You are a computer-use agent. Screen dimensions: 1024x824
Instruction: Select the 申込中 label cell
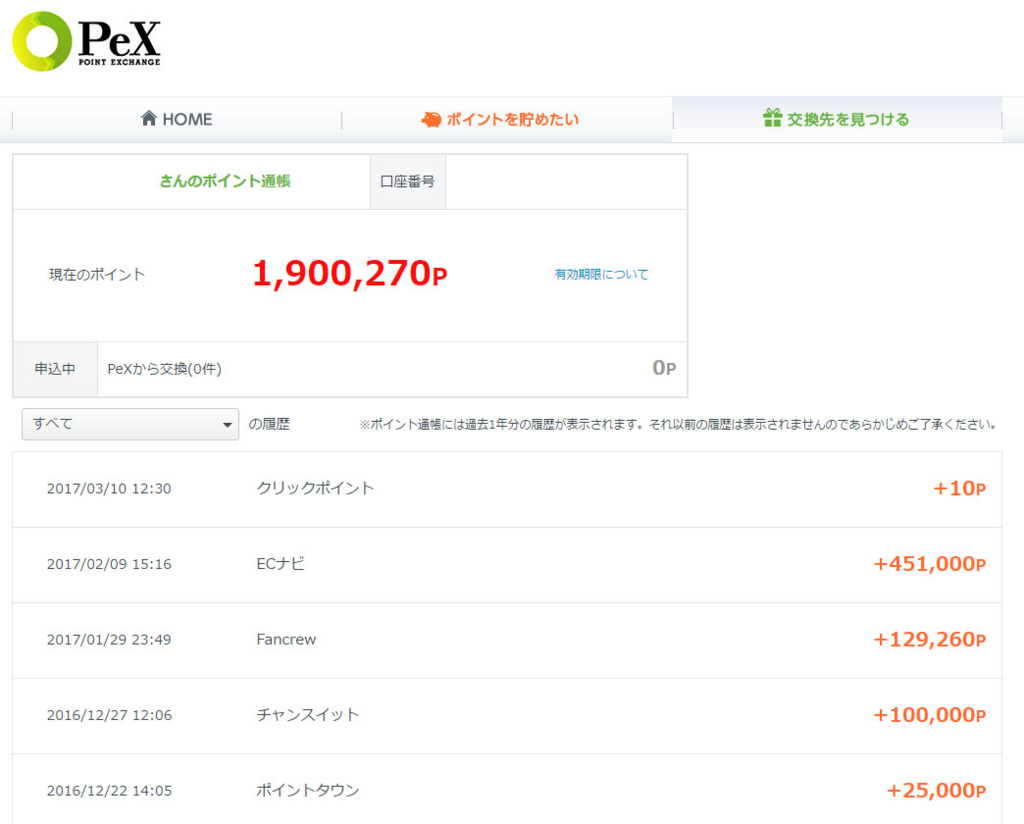[x=55, y=369]
